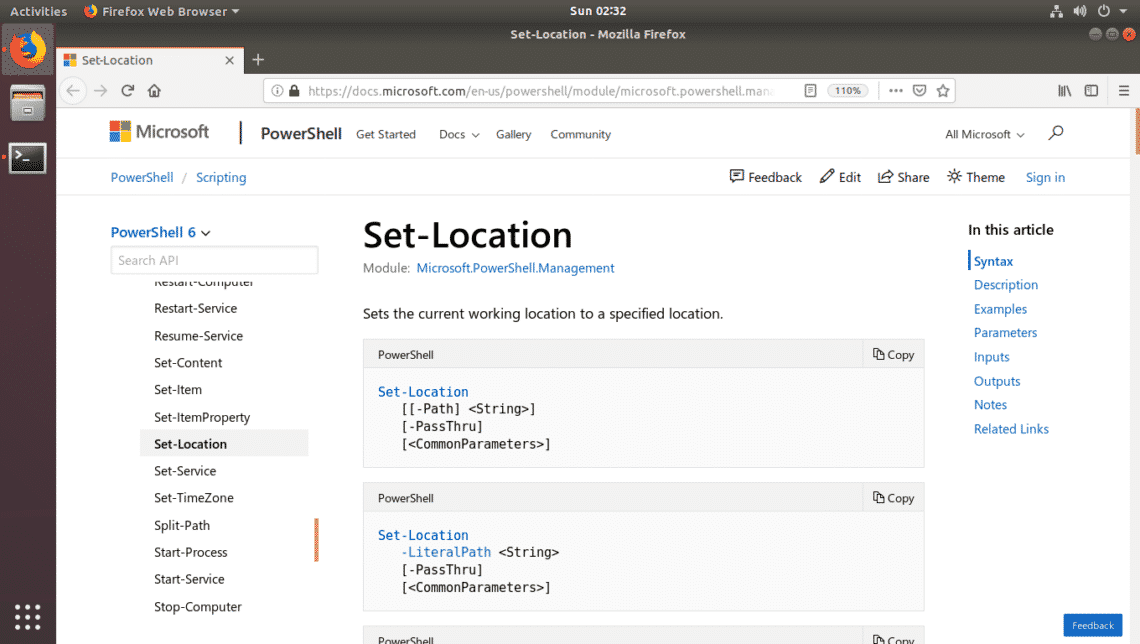Viewport: 1140px width, 644px height.
Task: Click the blue floating Feedback button
Action: point(1093,625)
